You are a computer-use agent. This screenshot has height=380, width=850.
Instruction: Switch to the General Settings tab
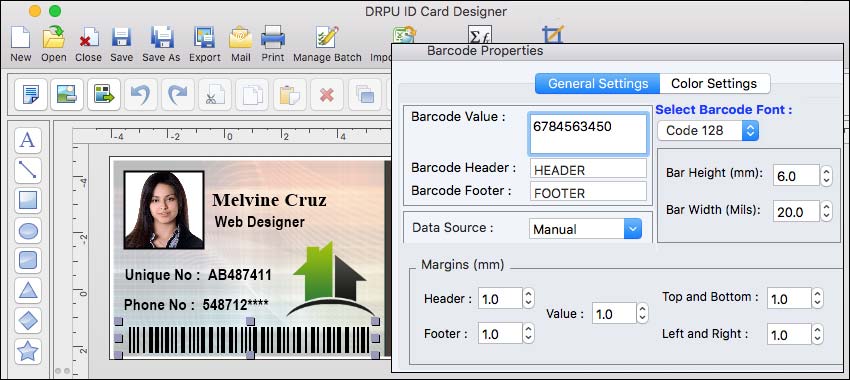coord(597,83)
